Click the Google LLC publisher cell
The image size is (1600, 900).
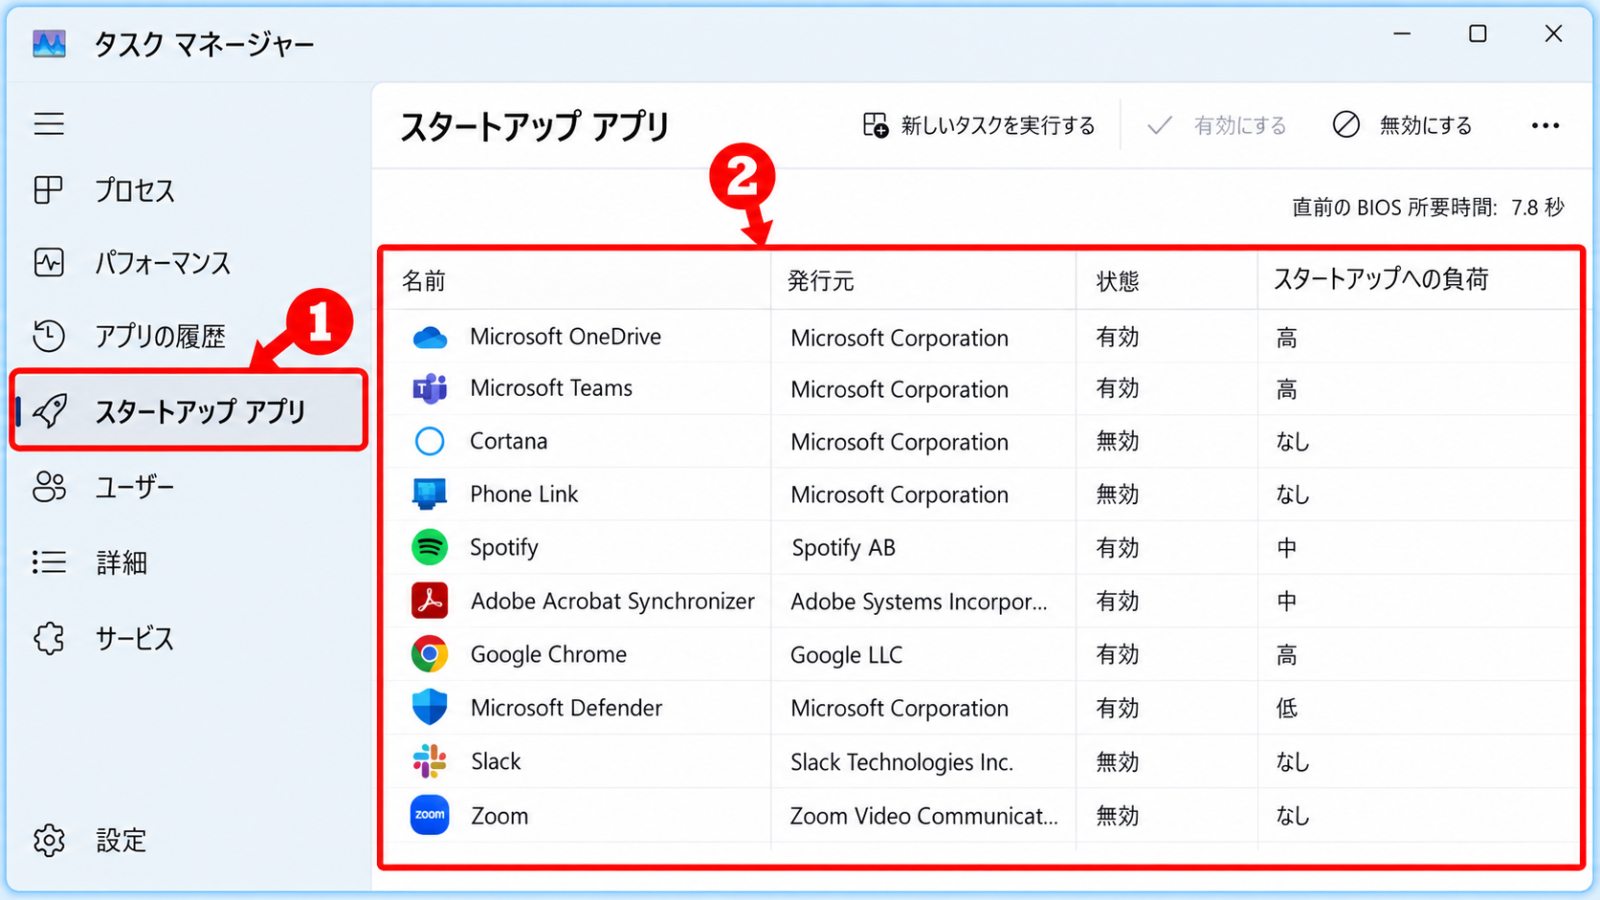click(846, 655)
